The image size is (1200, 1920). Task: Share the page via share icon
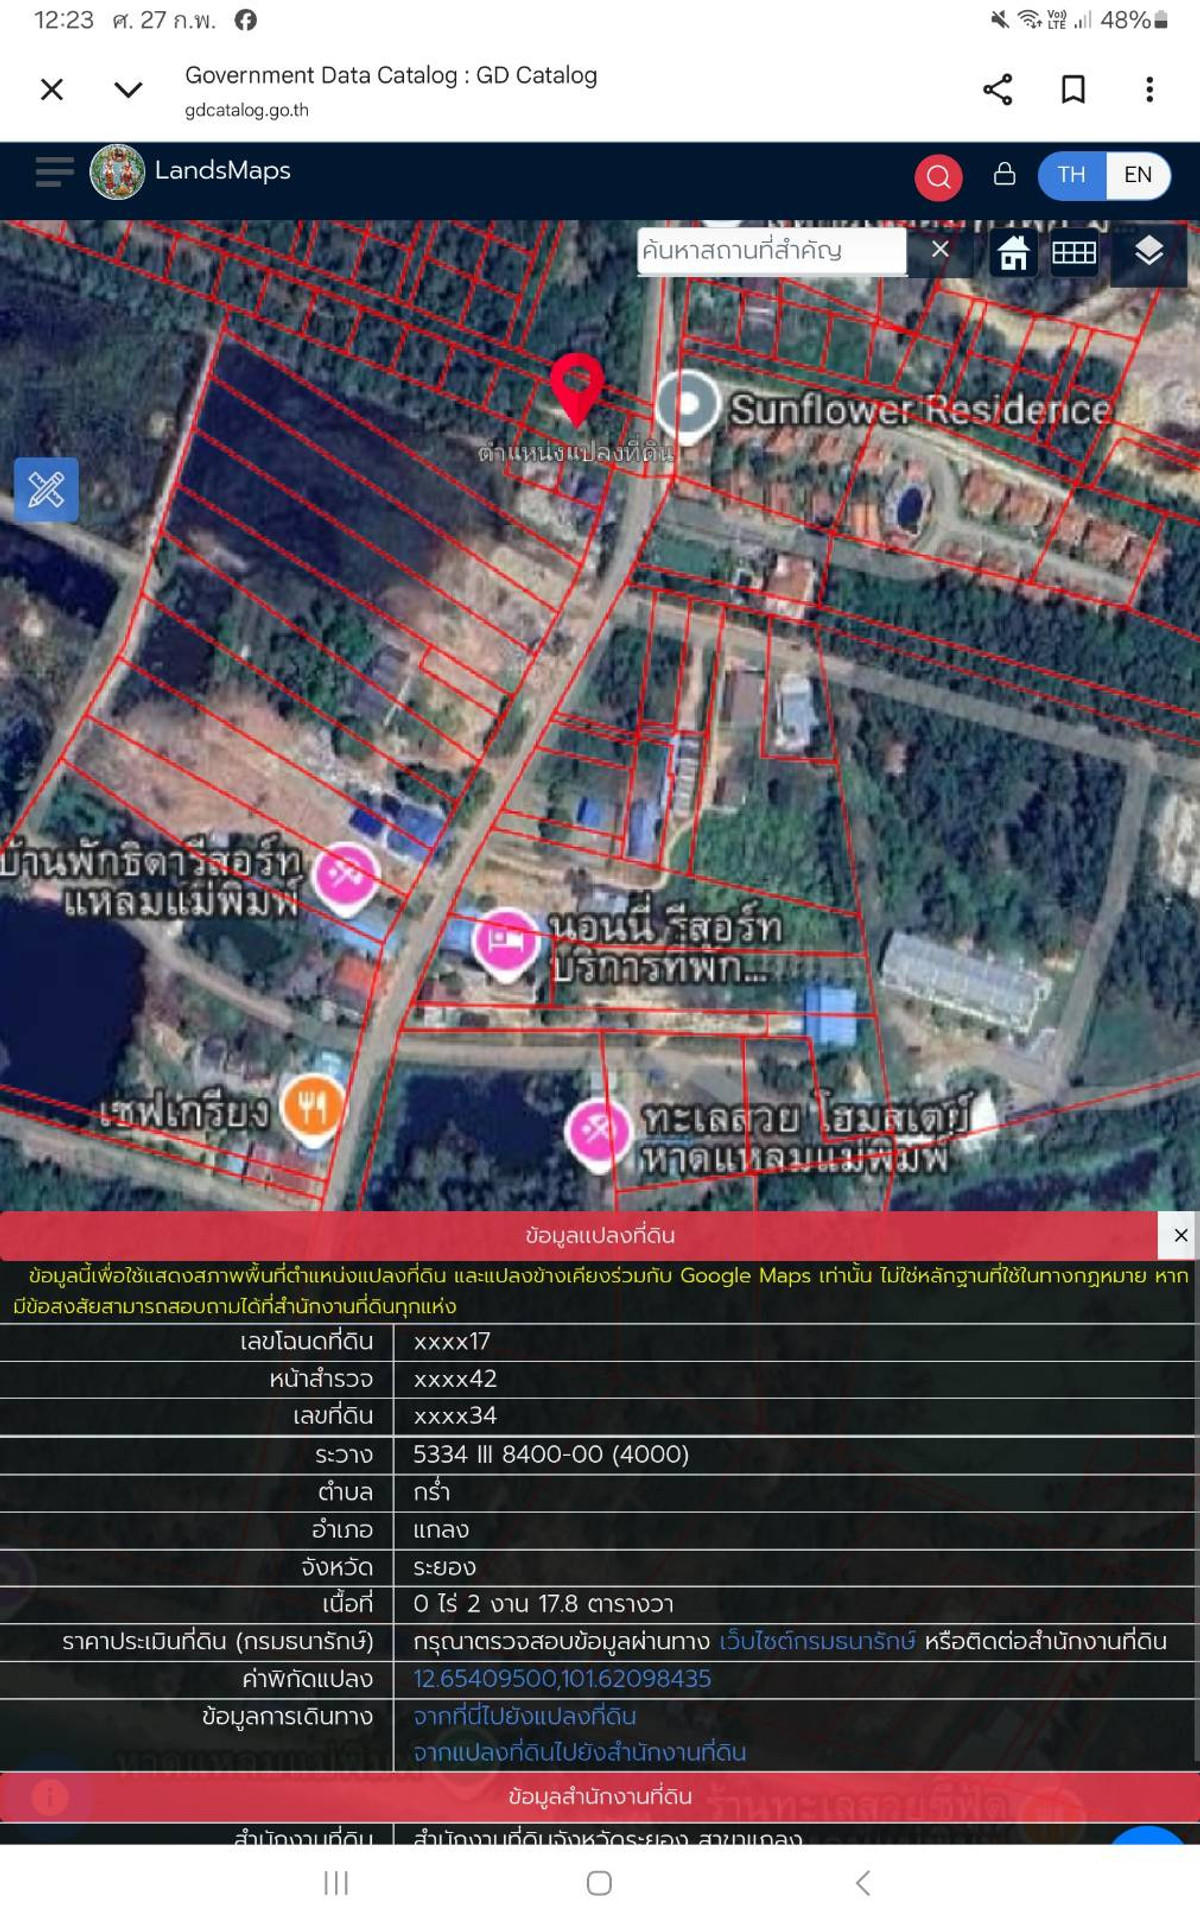997,90
